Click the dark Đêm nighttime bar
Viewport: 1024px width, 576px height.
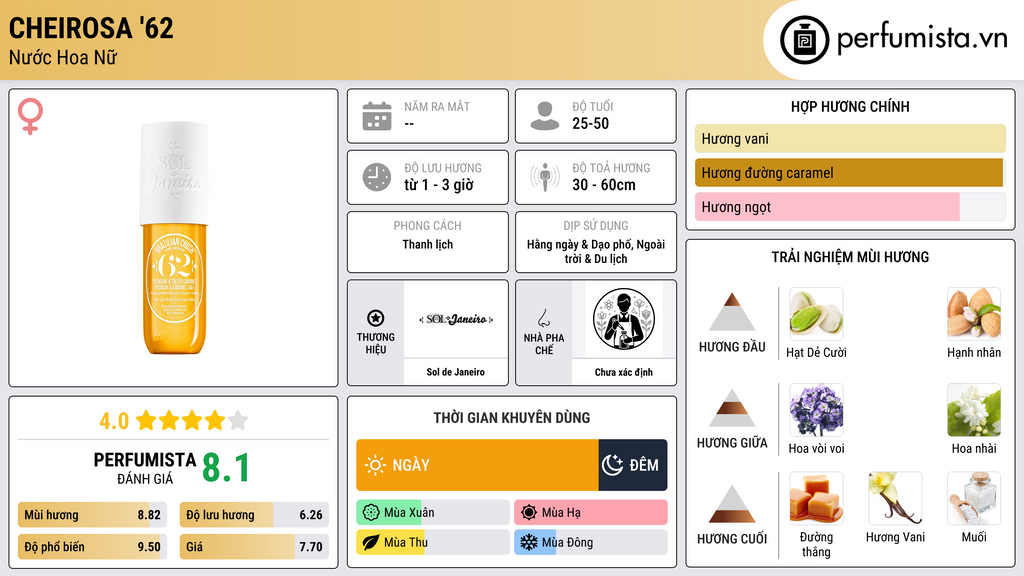pyautogui.click(x=633, y=465)
